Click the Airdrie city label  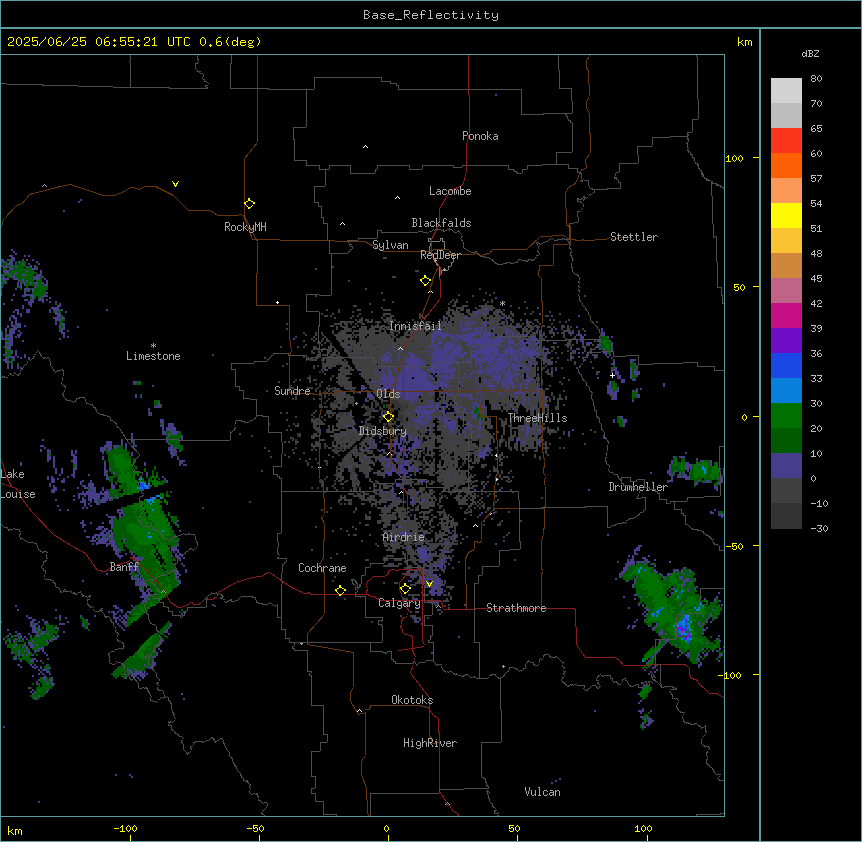point(404,537)
